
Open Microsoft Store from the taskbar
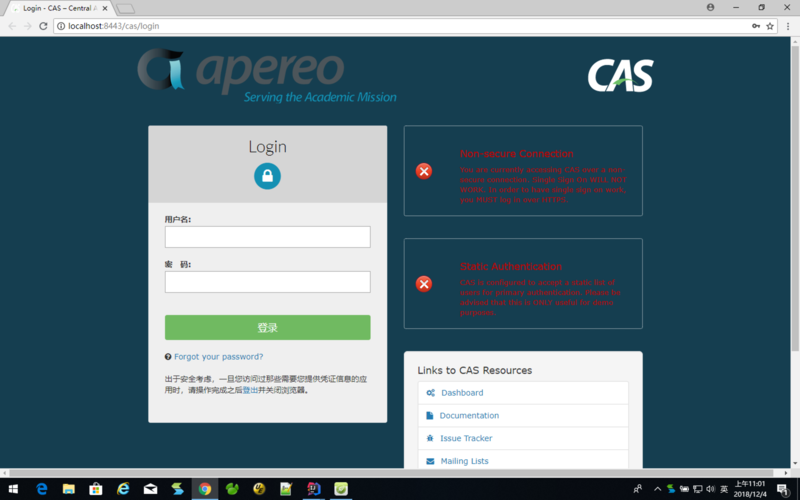pyautogui.click(x=95, y=489)
